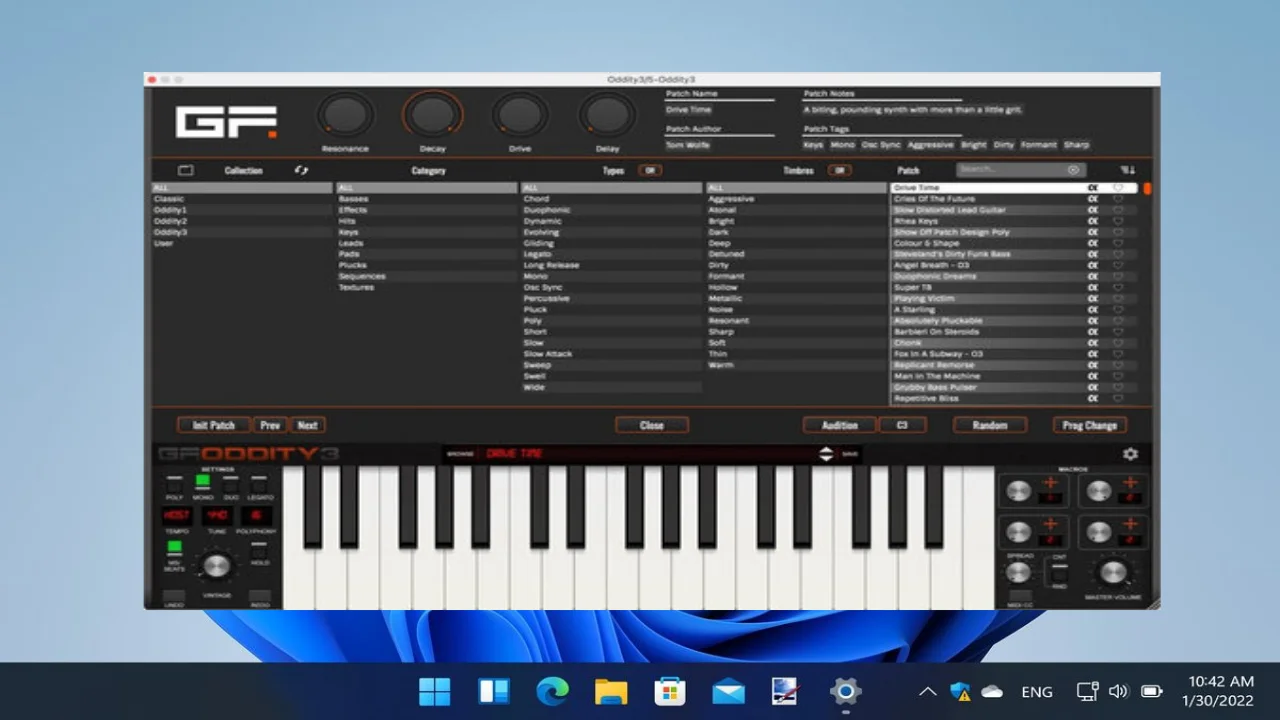The height and width of the screenshot is (720, 1280).
Task: Click the Spread knob
Action: [1017, 573]
